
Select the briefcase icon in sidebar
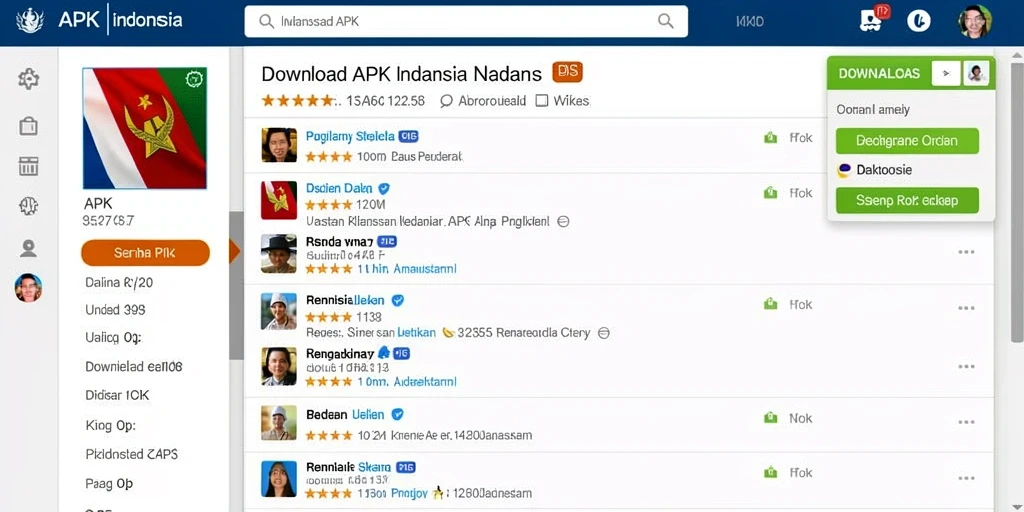pyautogui.click(x=28, y=125)
